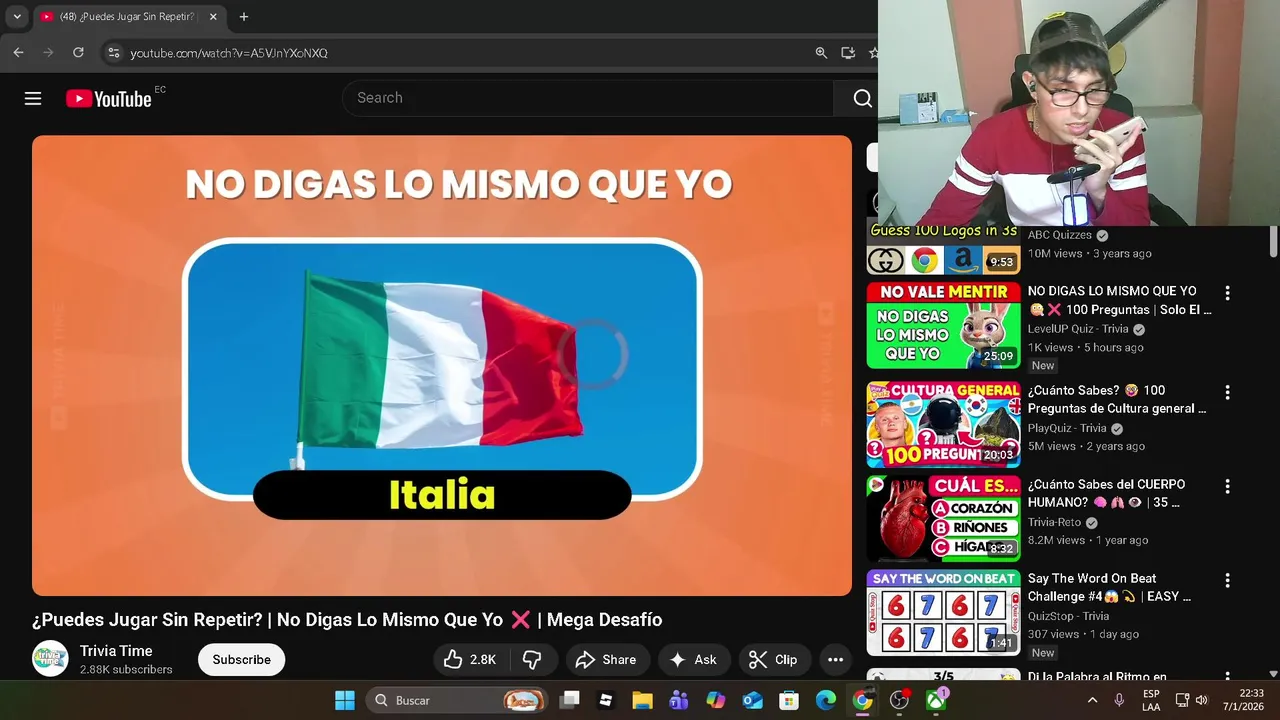Open options for Cultura general video
Viewport: 1280px width, 720px height.
click(1227, 392)
